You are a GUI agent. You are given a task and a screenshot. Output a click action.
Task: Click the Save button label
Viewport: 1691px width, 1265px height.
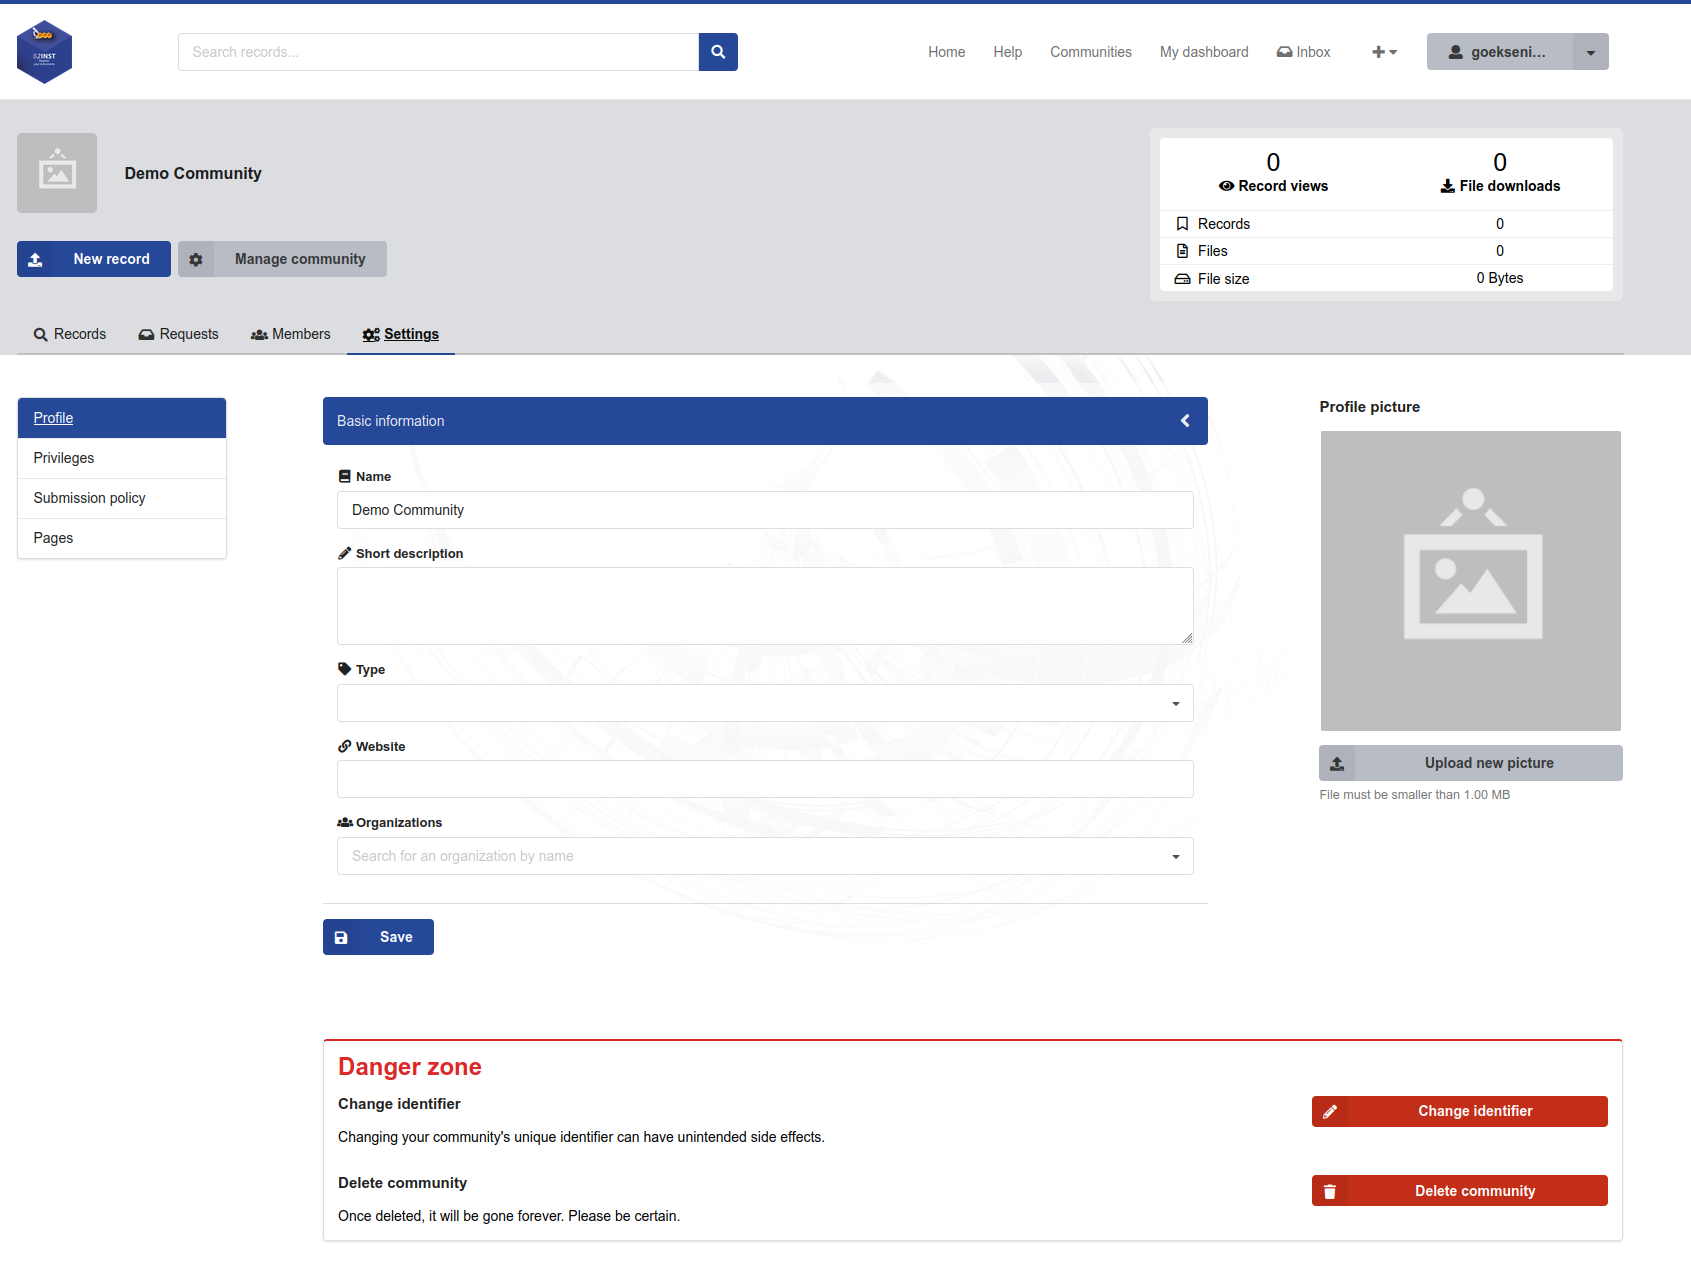396,937
